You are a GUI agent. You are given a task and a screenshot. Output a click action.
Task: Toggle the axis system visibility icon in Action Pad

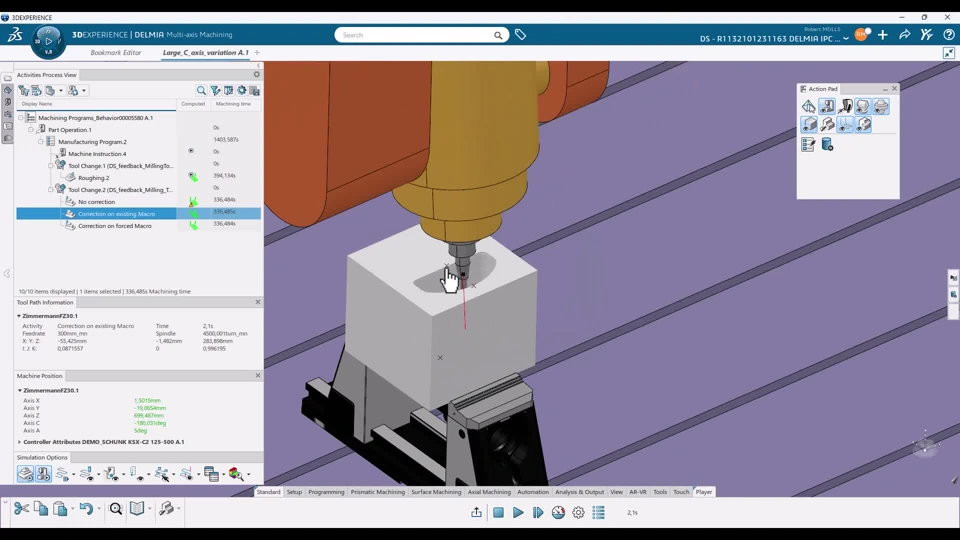845,125
